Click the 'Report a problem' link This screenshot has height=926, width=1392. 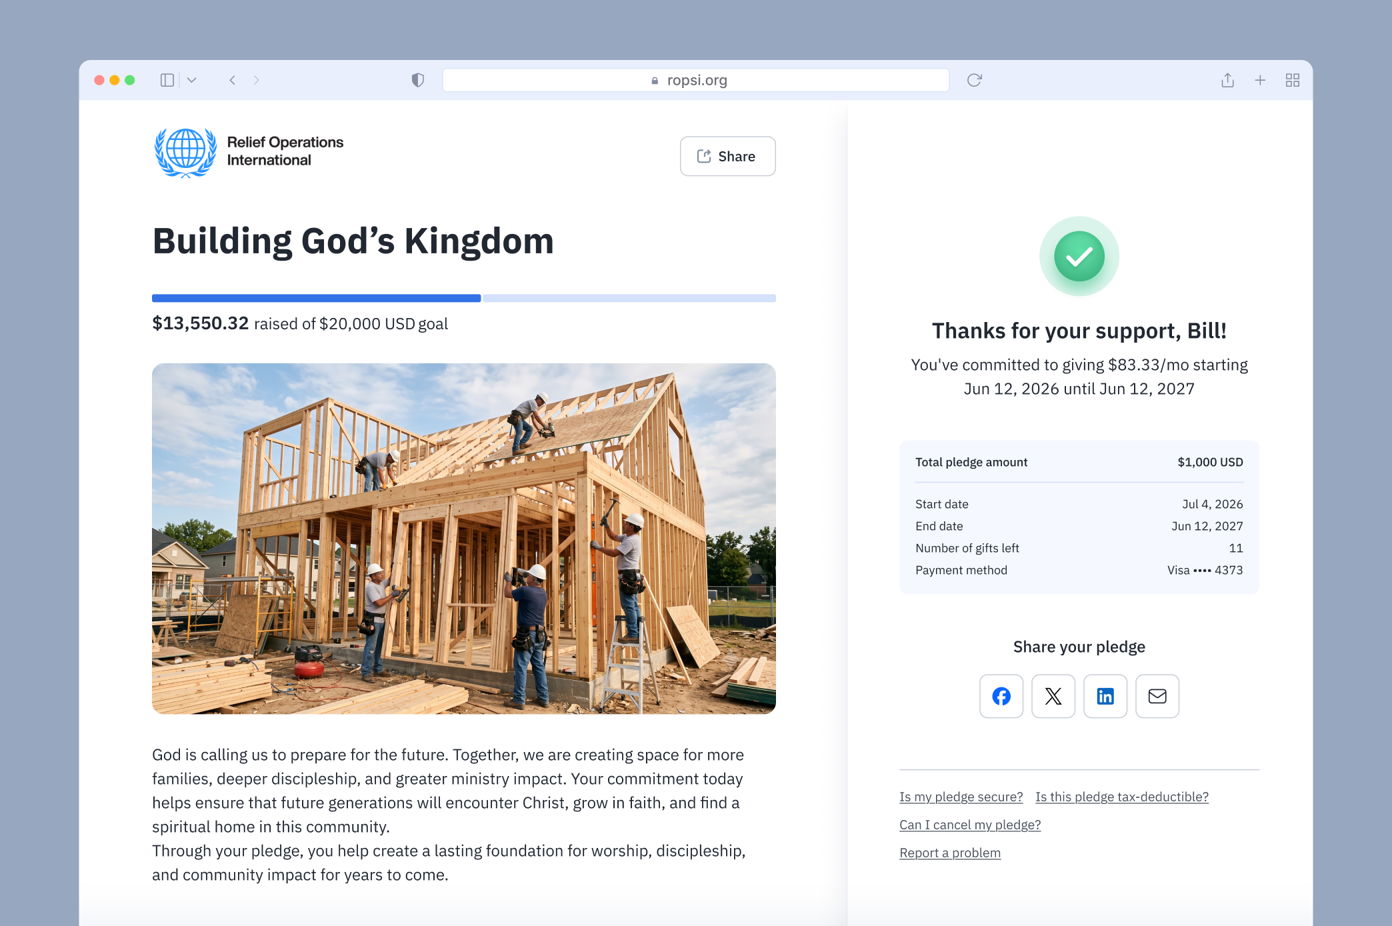tap(950, 853)
